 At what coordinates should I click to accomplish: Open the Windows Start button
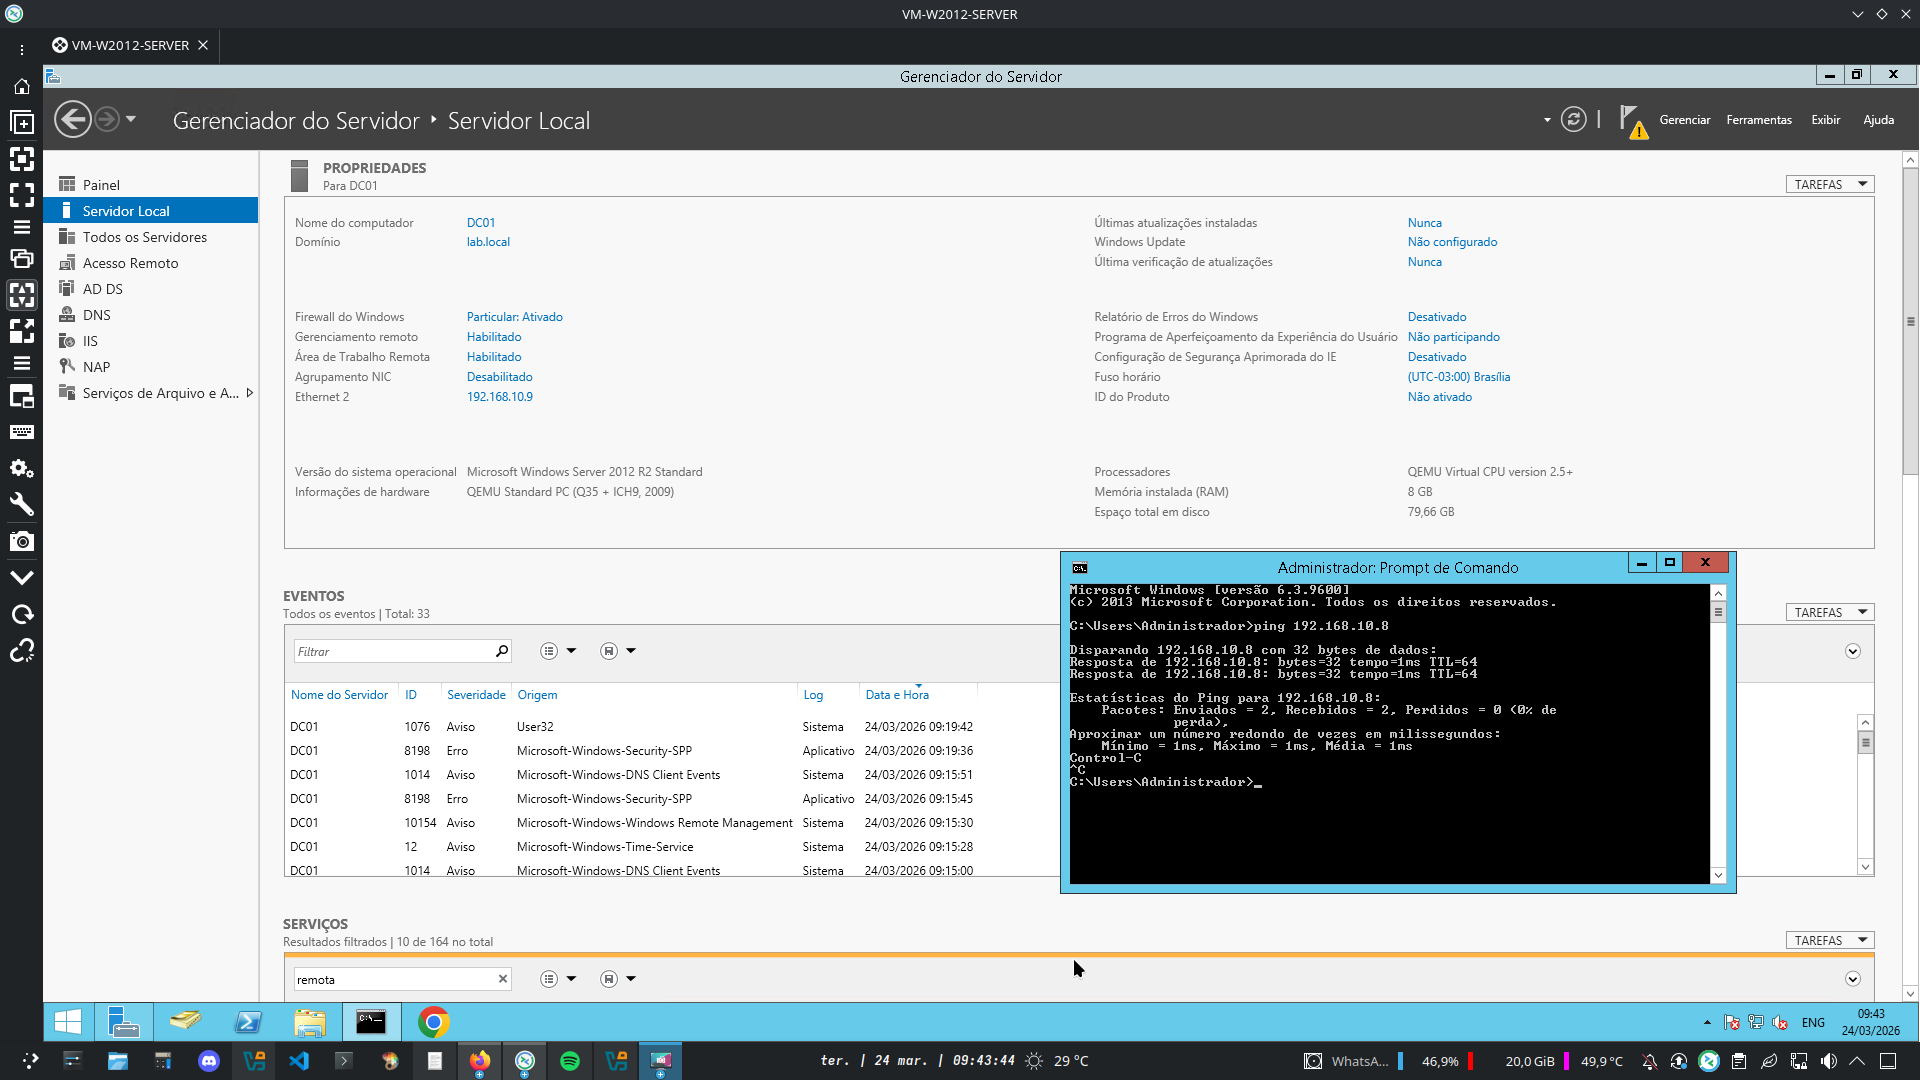coord(68,1022)
